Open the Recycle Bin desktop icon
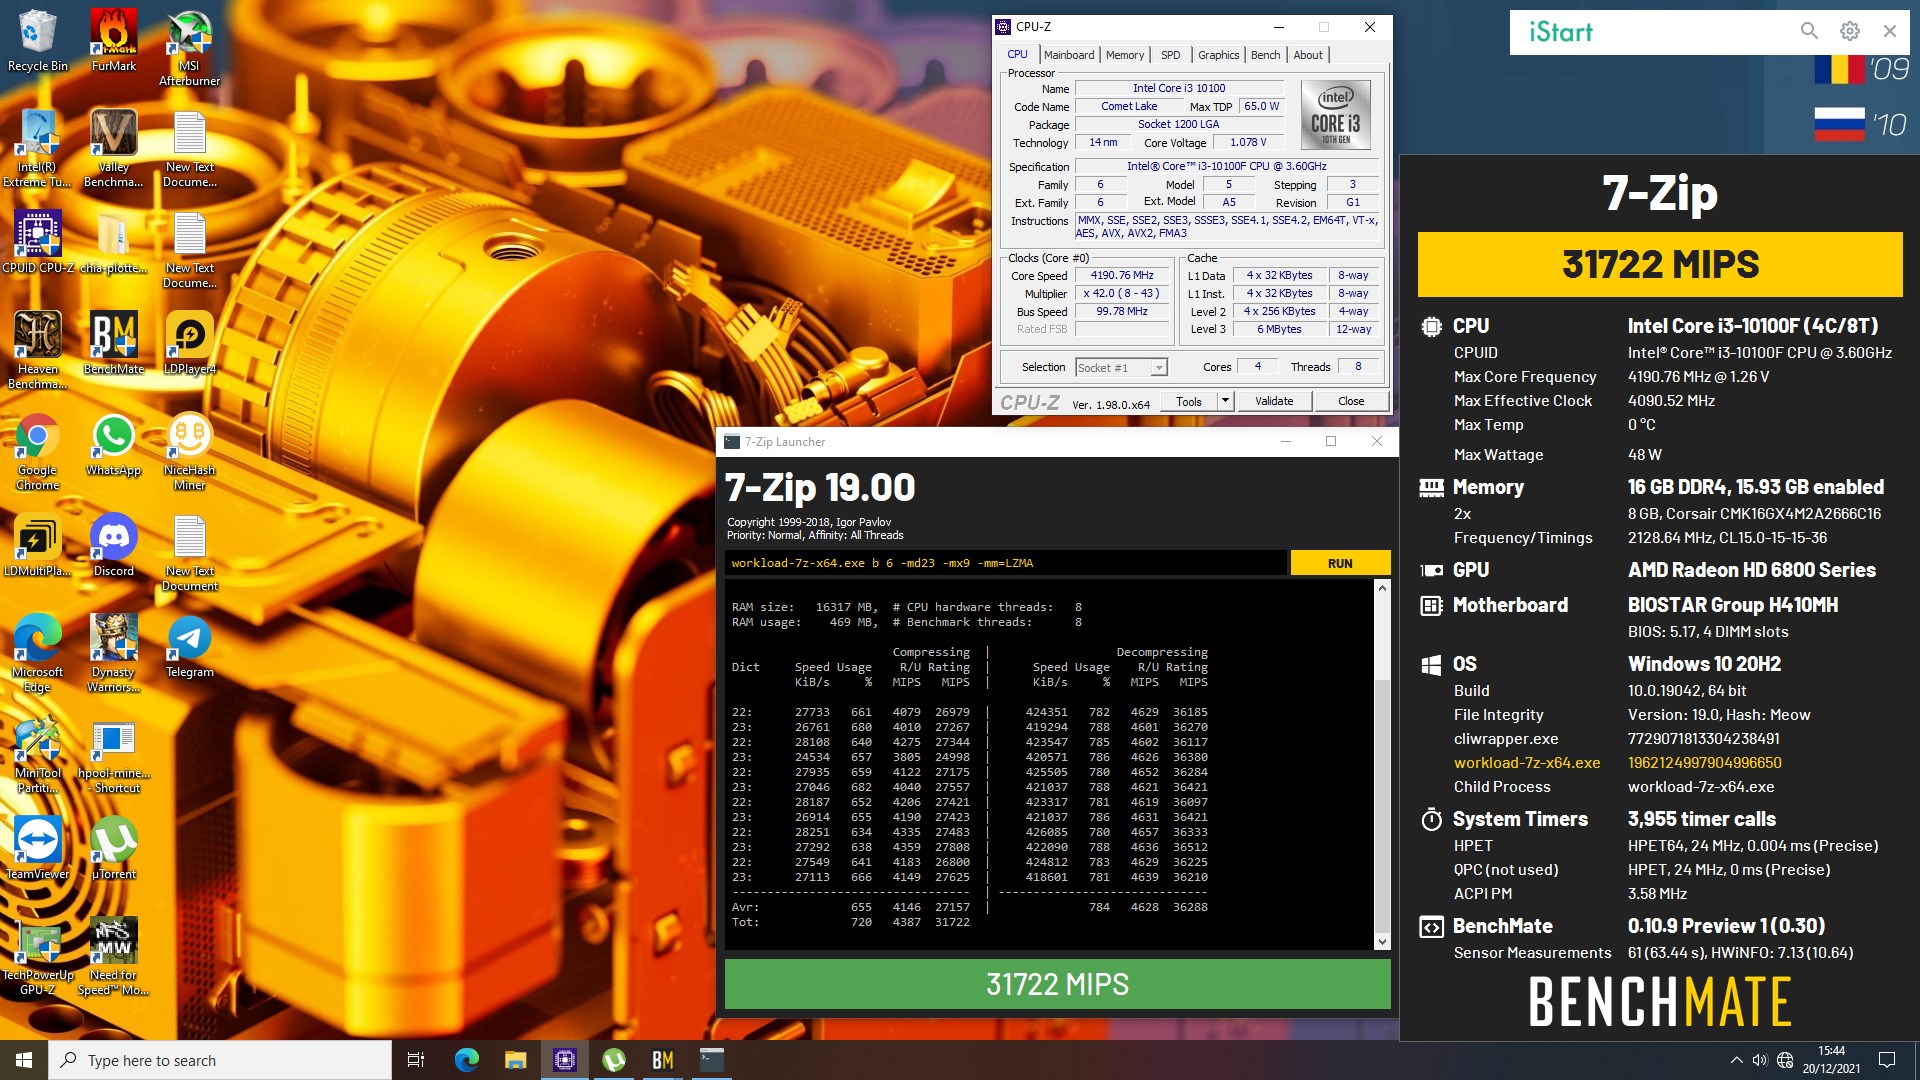The width and height of the screenshot is (1920, 1080). (37, 40)
